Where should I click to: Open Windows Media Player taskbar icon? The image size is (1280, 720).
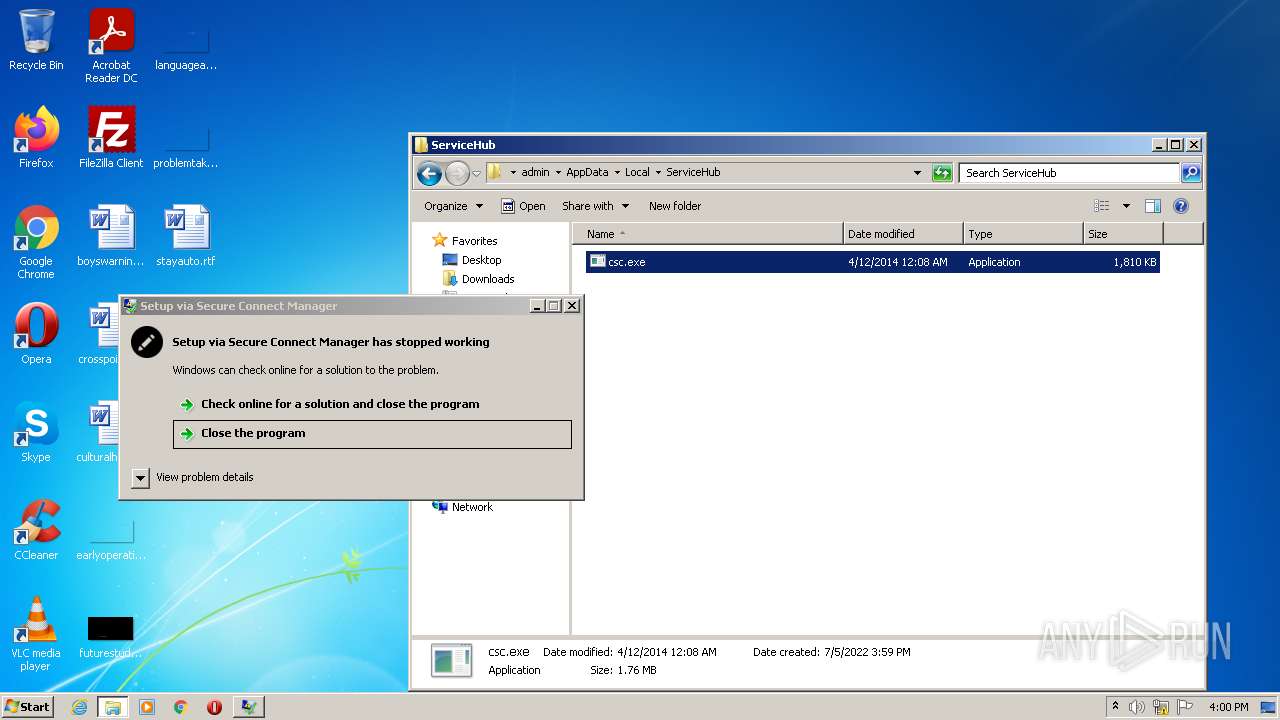point(147,707)
